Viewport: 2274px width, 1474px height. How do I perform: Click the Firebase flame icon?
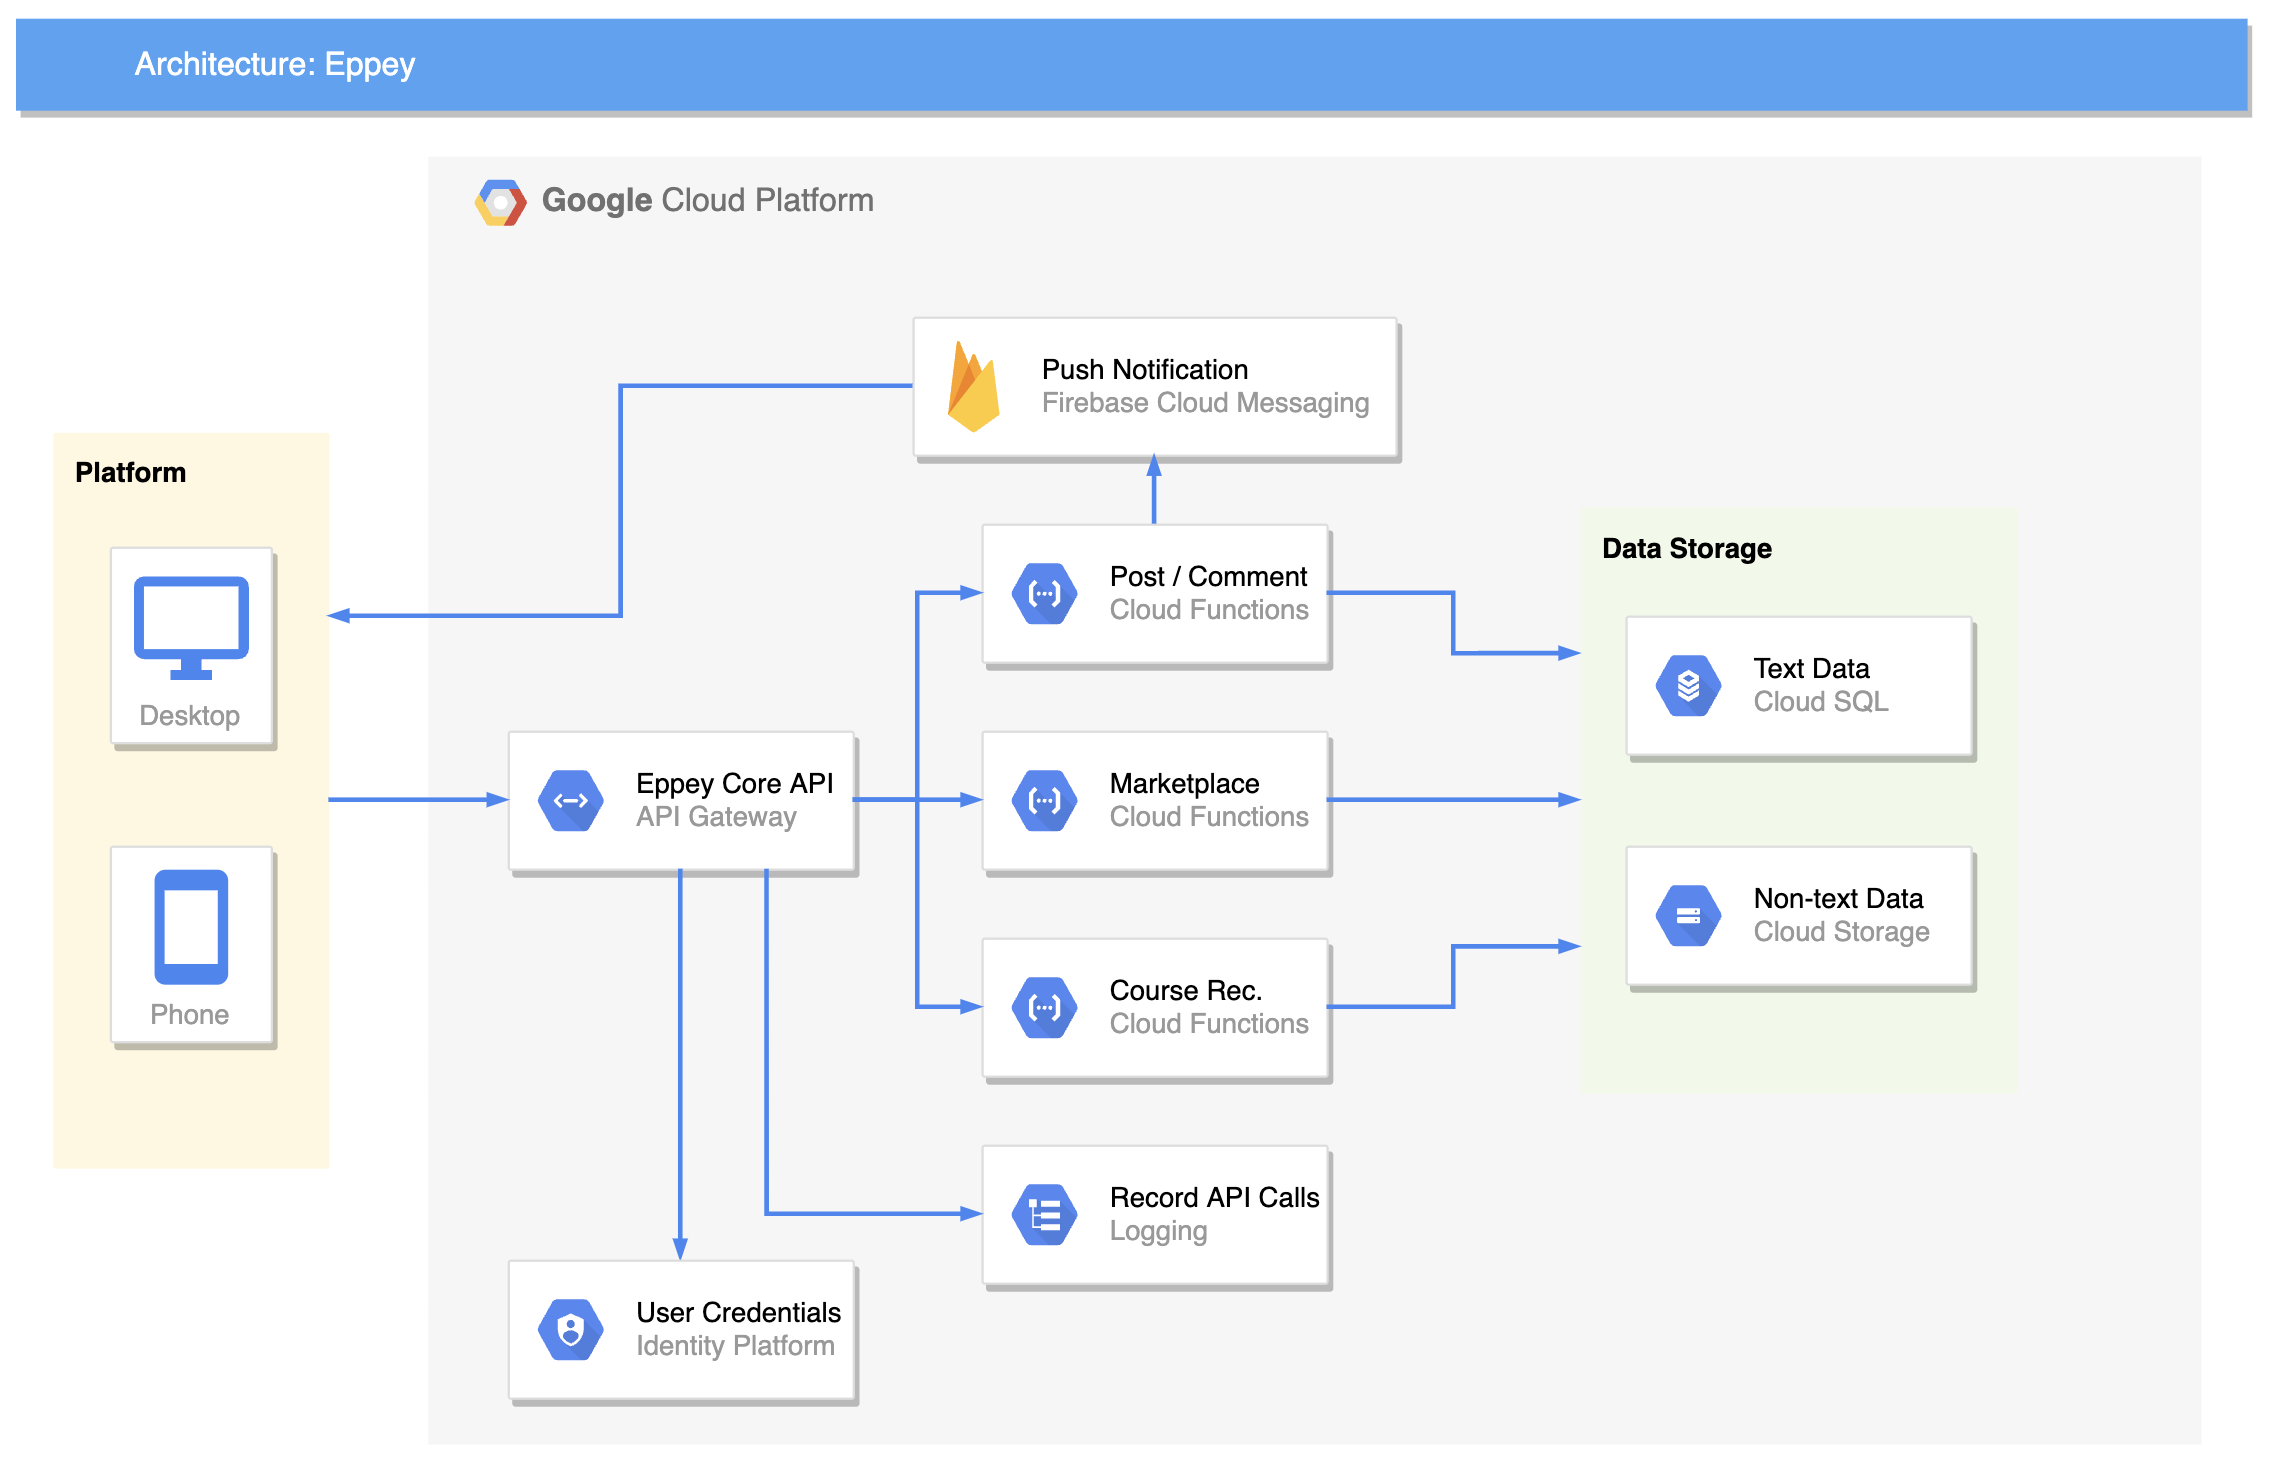973,388
